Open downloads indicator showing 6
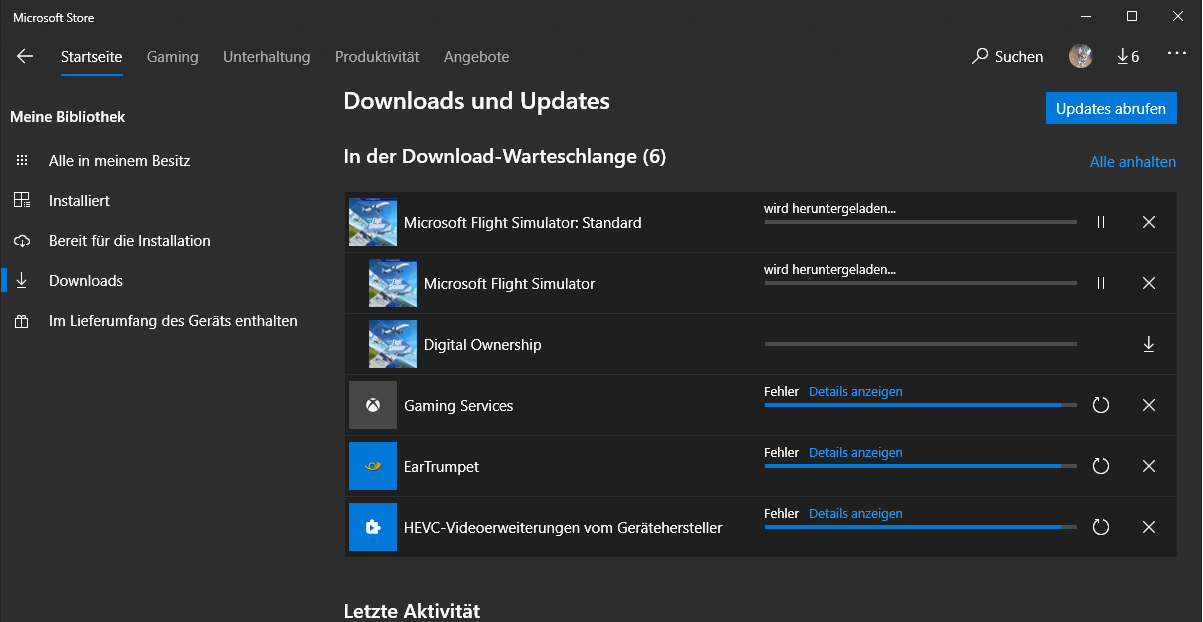Image resolution: width=1203 pixels, height=622 pixels. point(1128,57)
